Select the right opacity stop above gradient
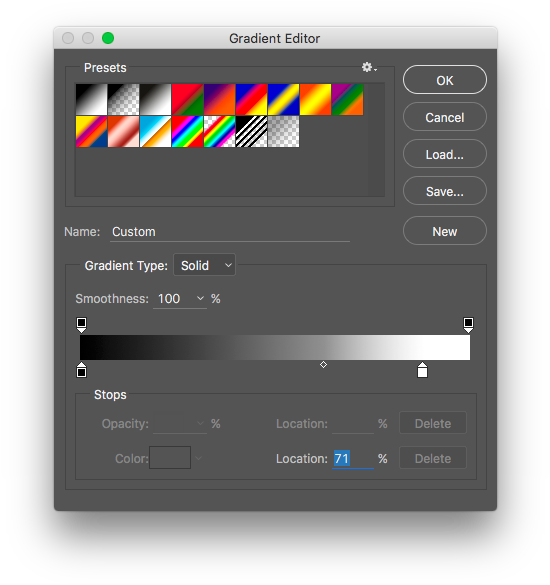Viewport: 550px width, 585px height. [468, 325]
